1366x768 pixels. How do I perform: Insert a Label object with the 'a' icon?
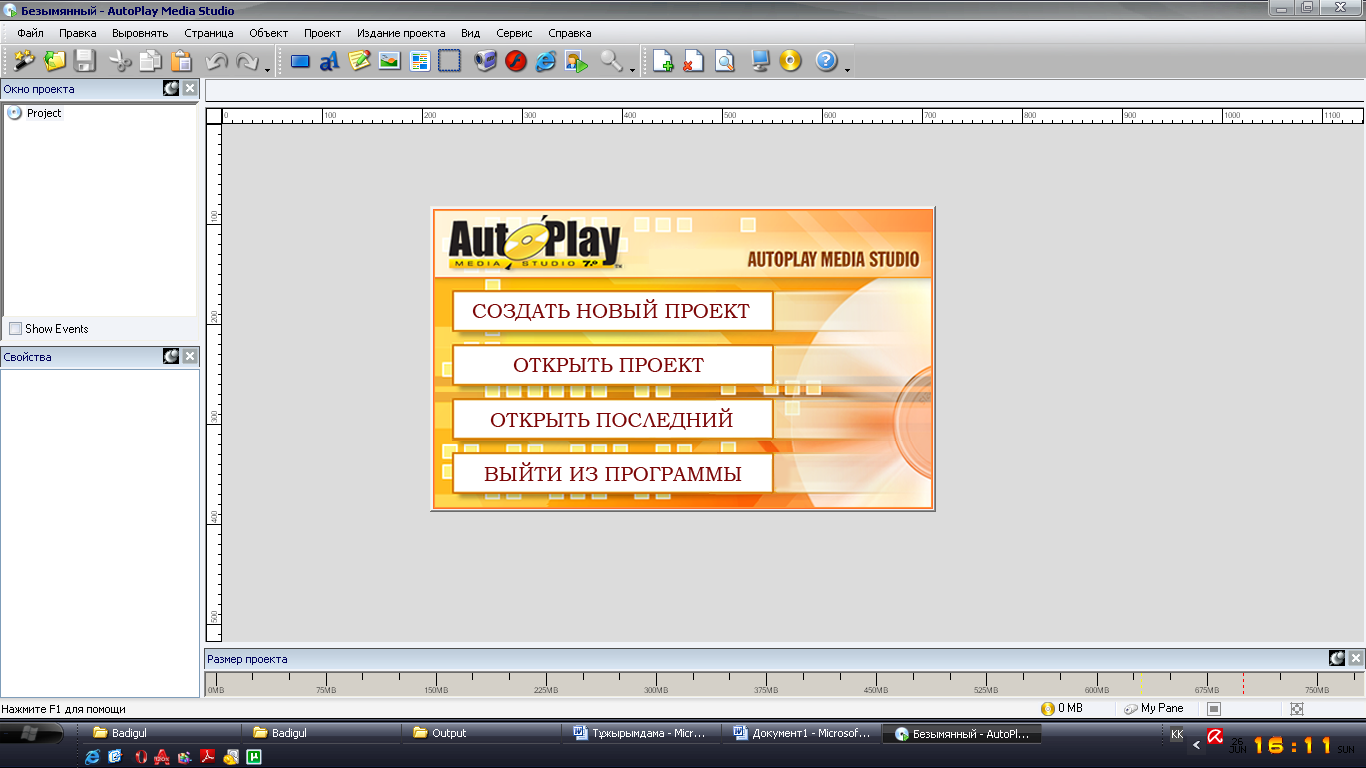330,61
